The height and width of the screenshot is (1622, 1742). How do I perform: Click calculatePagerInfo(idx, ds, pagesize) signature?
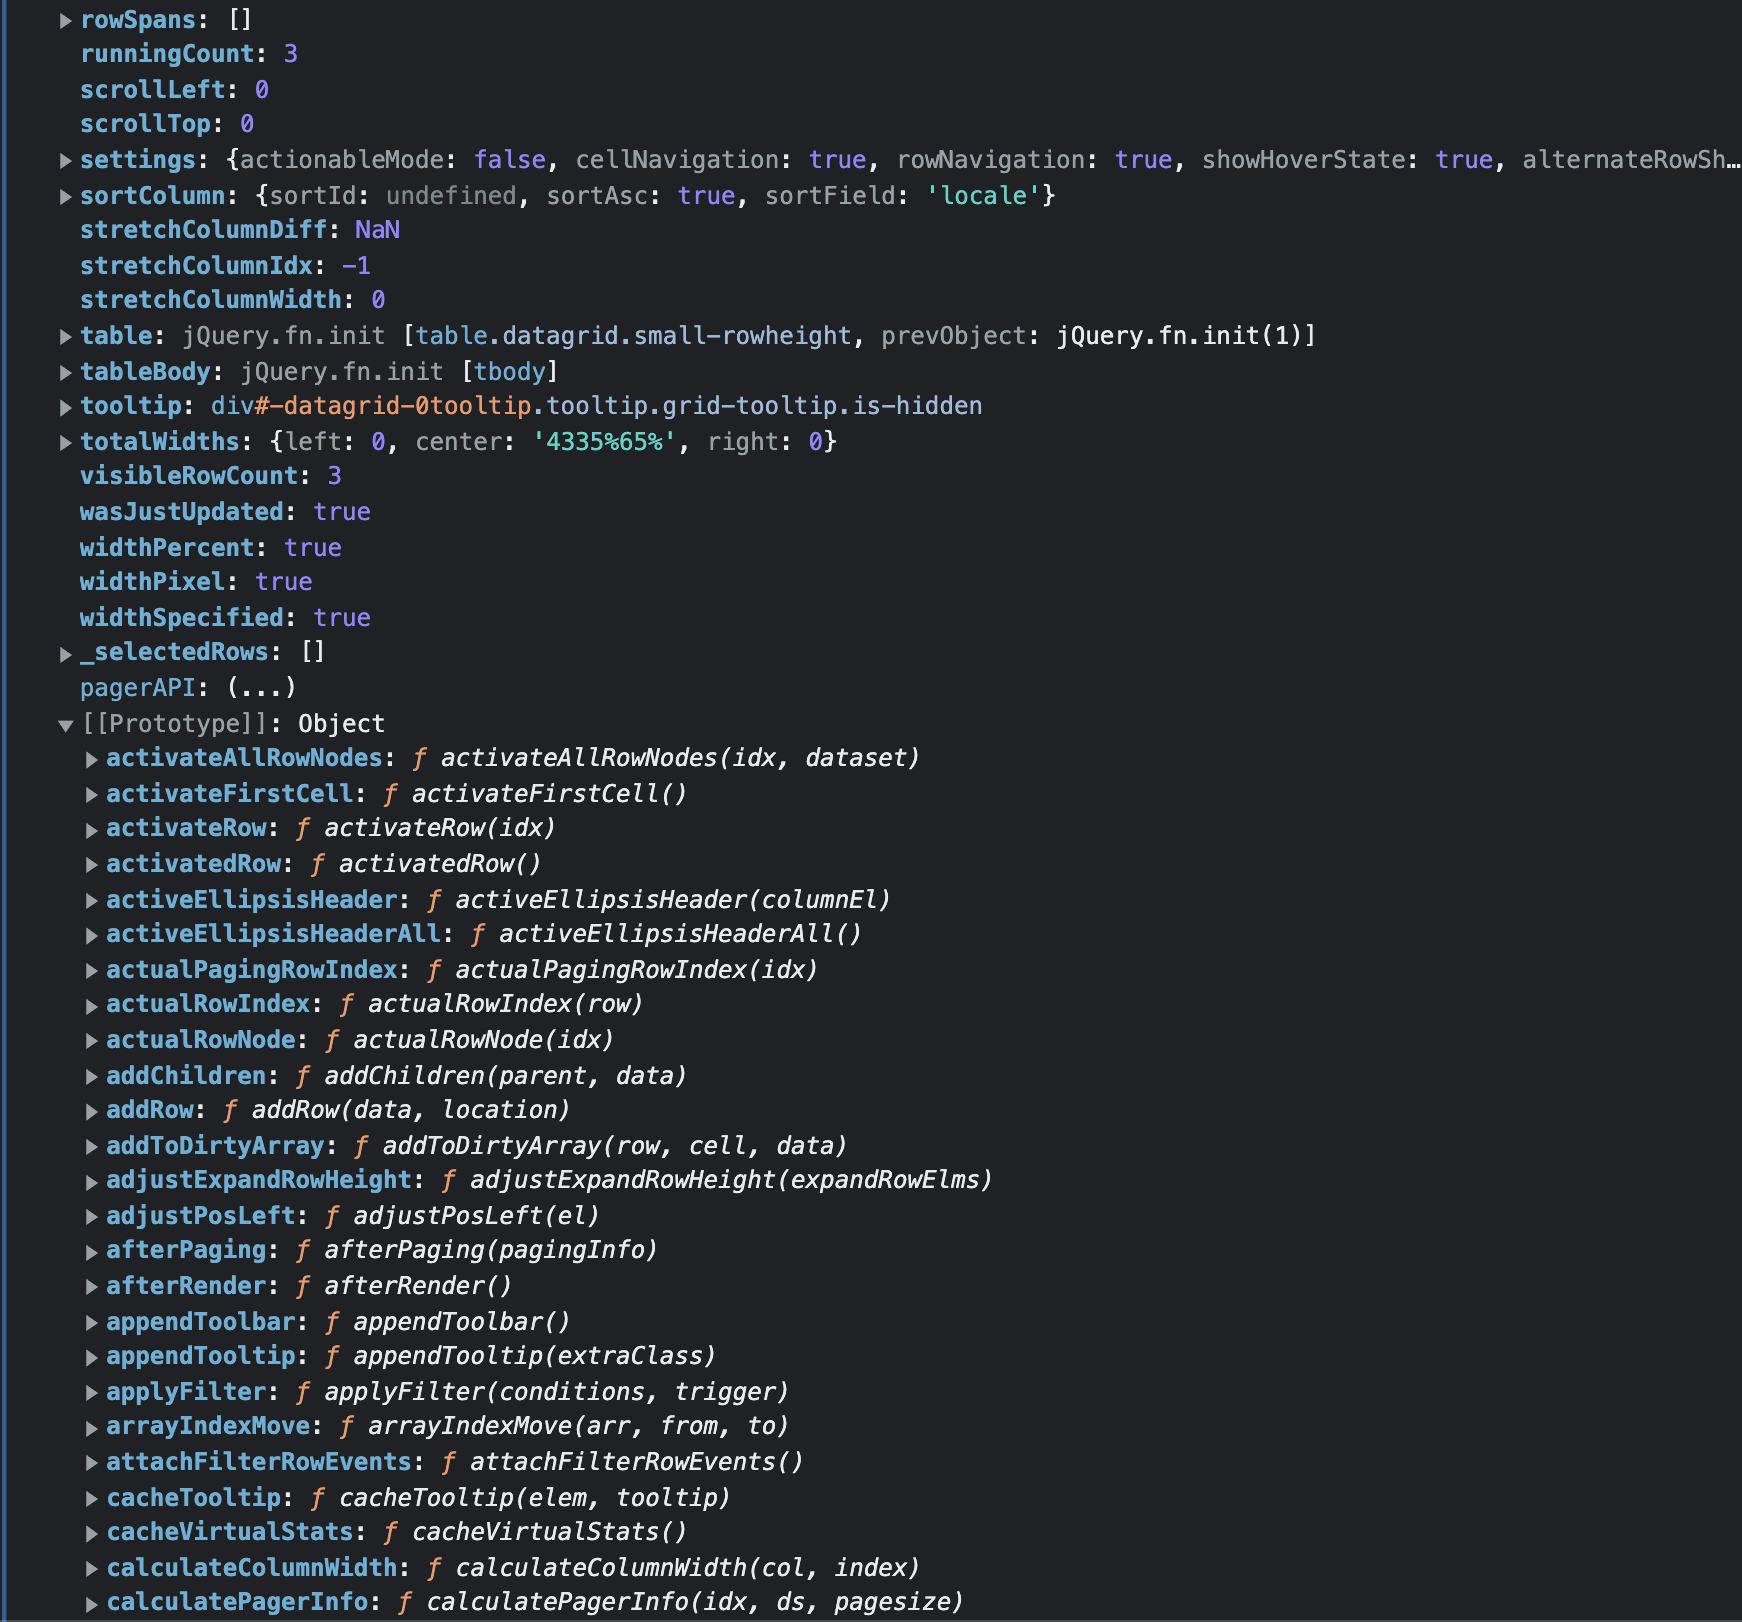pyautogui.click(x=694, y=1602)
